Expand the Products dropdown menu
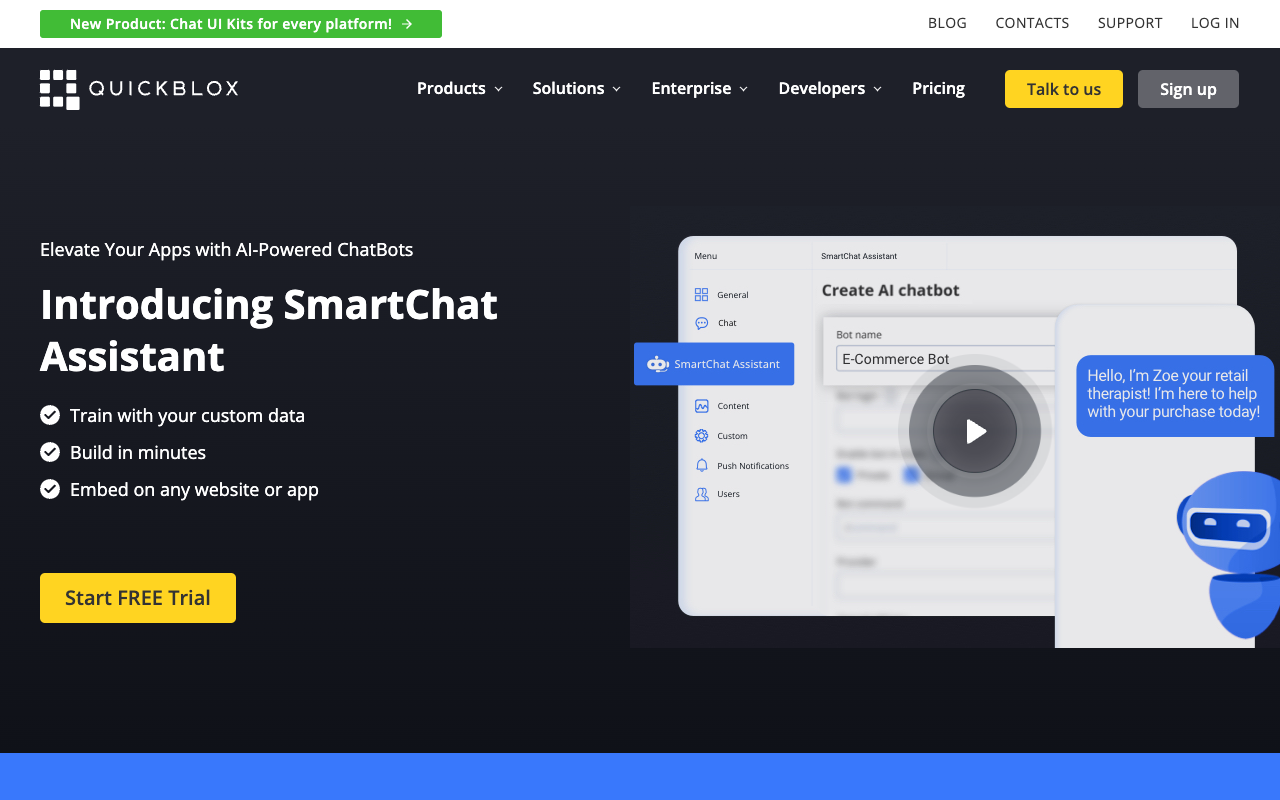1280x800 pixels. tap(460, 89)
